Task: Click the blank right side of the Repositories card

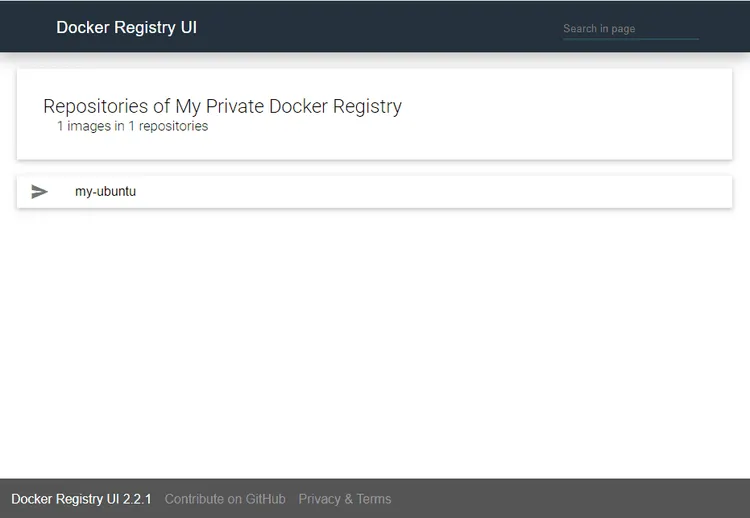Action: [x=600, y=114]
